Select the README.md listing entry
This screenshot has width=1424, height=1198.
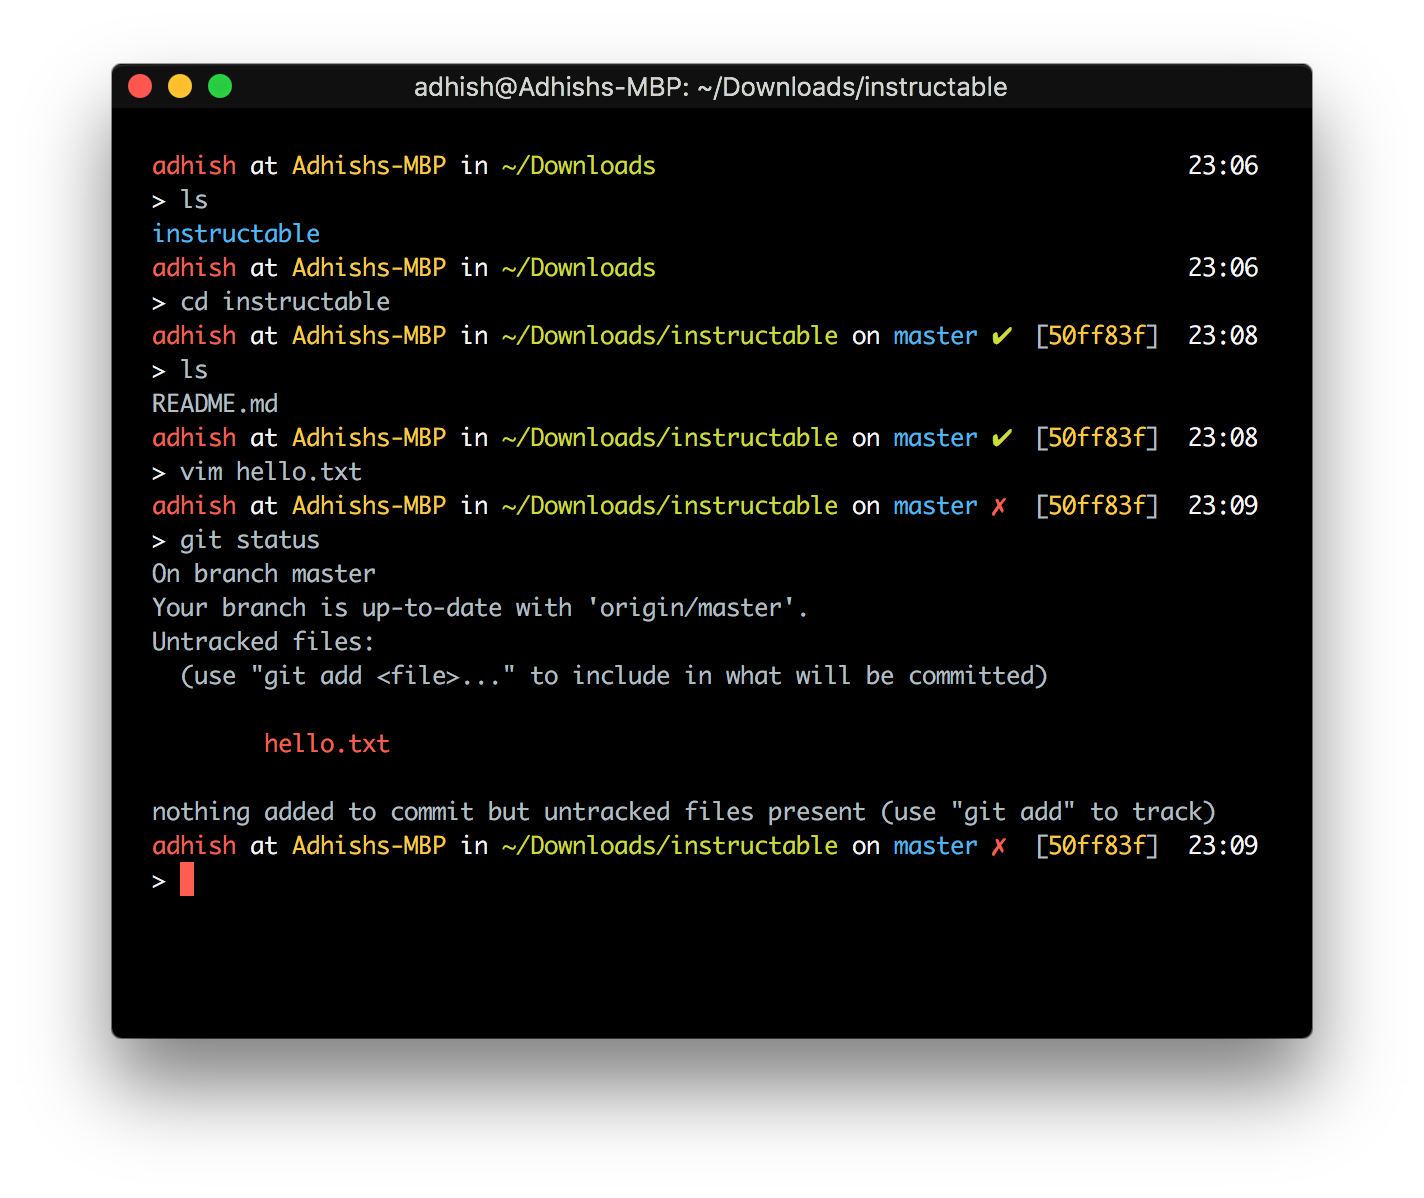pyautogui.click(x=214, y=403)
